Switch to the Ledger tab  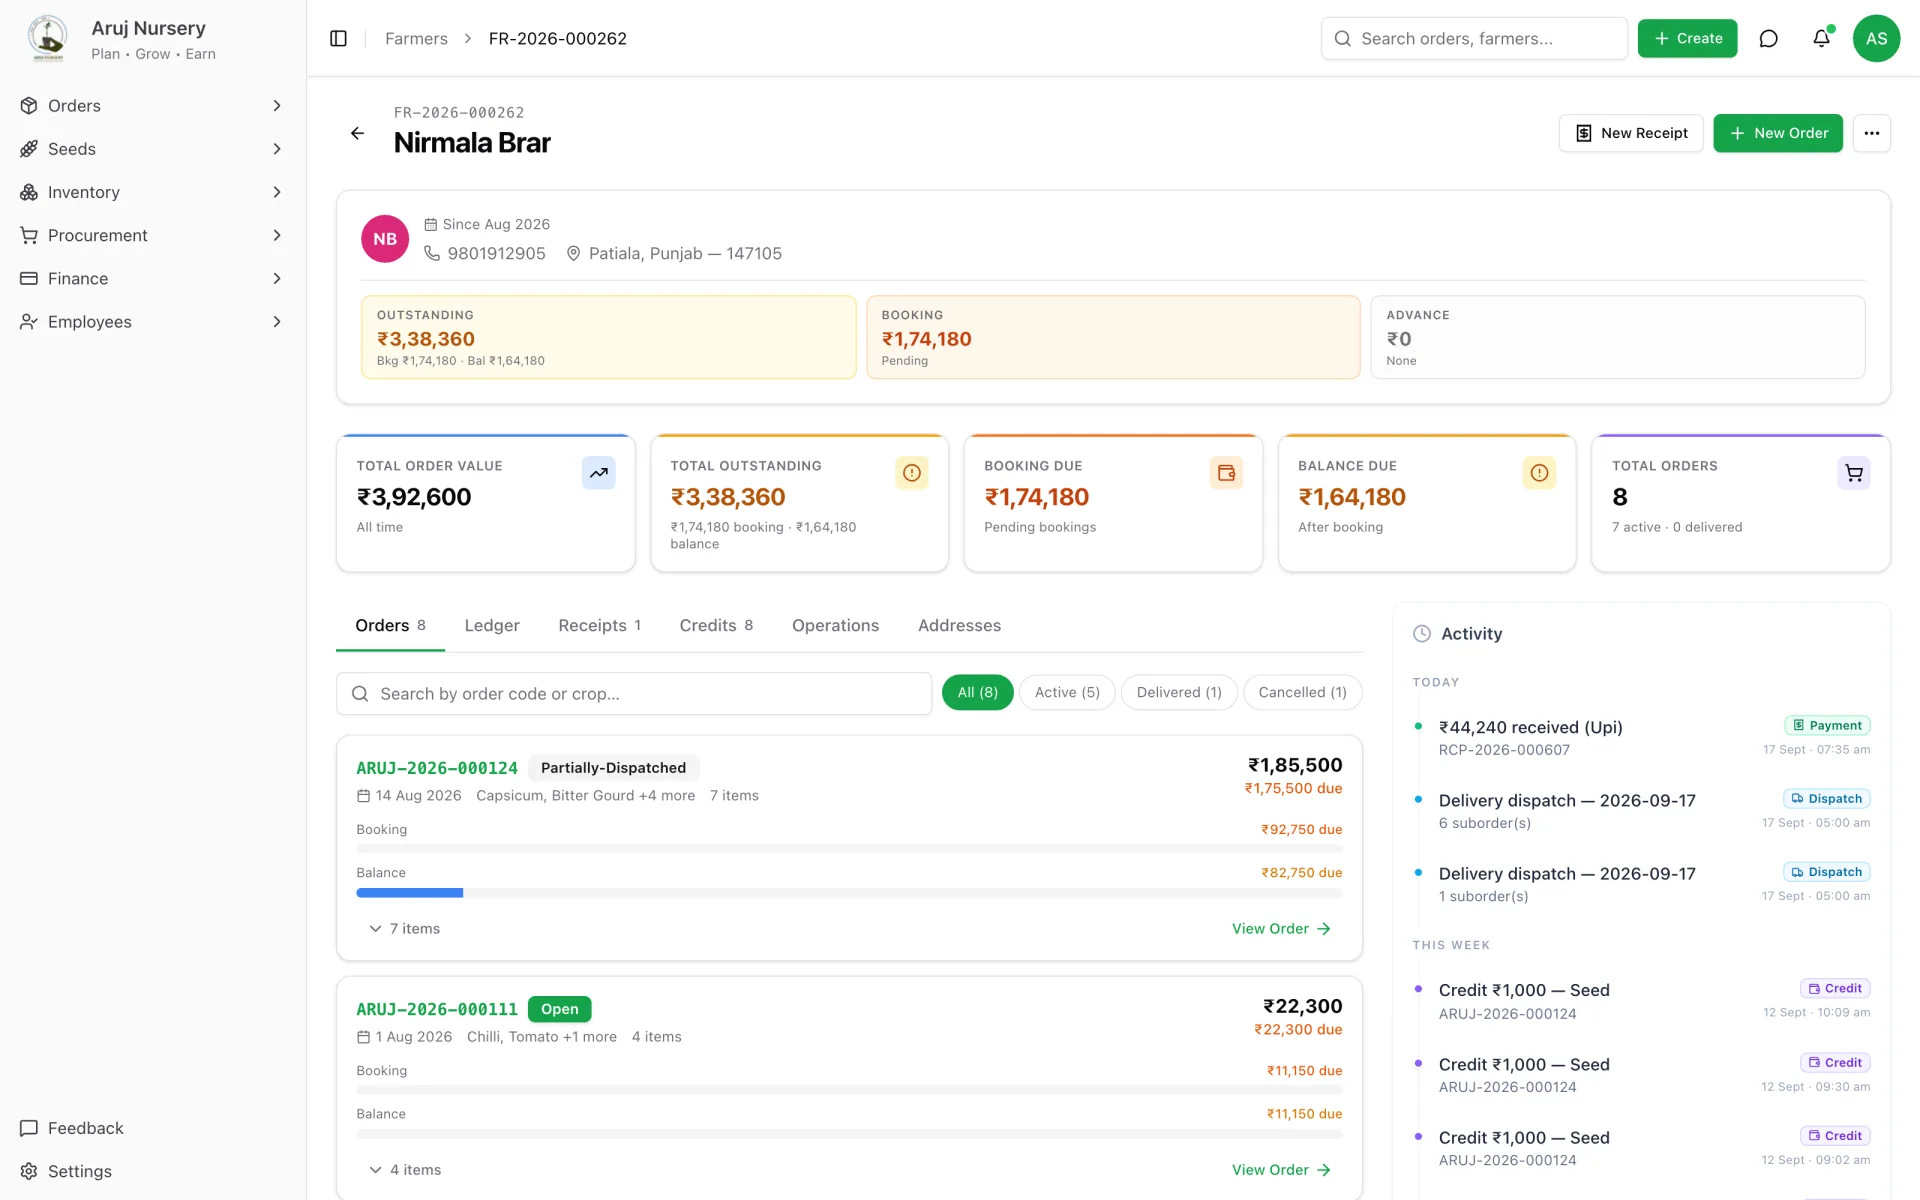[x=492, y=625]
